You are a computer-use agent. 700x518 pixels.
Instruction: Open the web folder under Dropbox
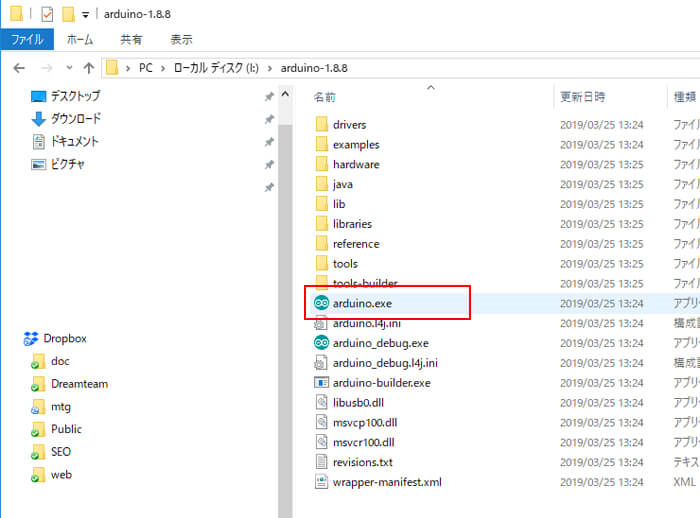(51, 475)
